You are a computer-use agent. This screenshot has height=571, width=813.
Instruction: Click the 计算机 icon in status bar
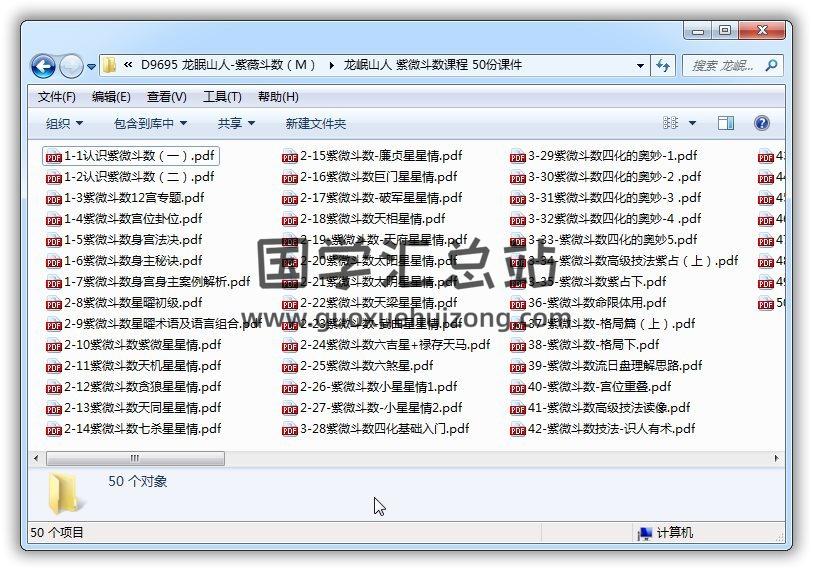(645, 533)
